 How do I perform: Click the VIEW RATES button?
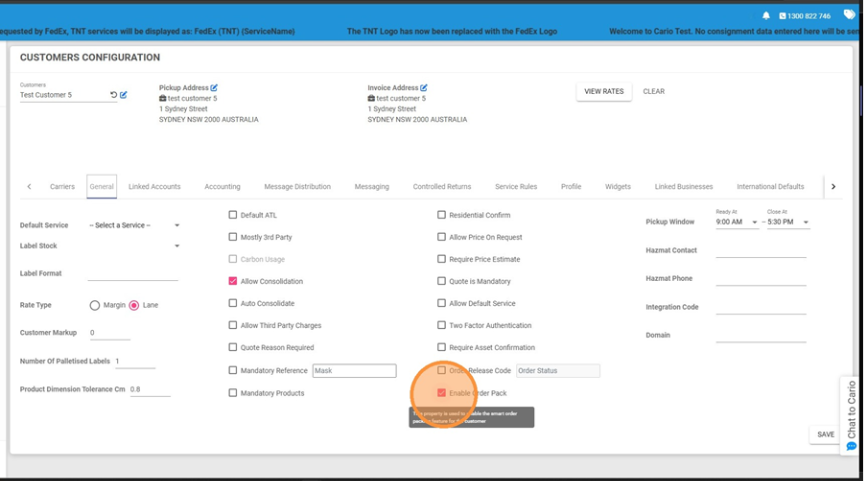pyautogui.click(x=603, y=91)
